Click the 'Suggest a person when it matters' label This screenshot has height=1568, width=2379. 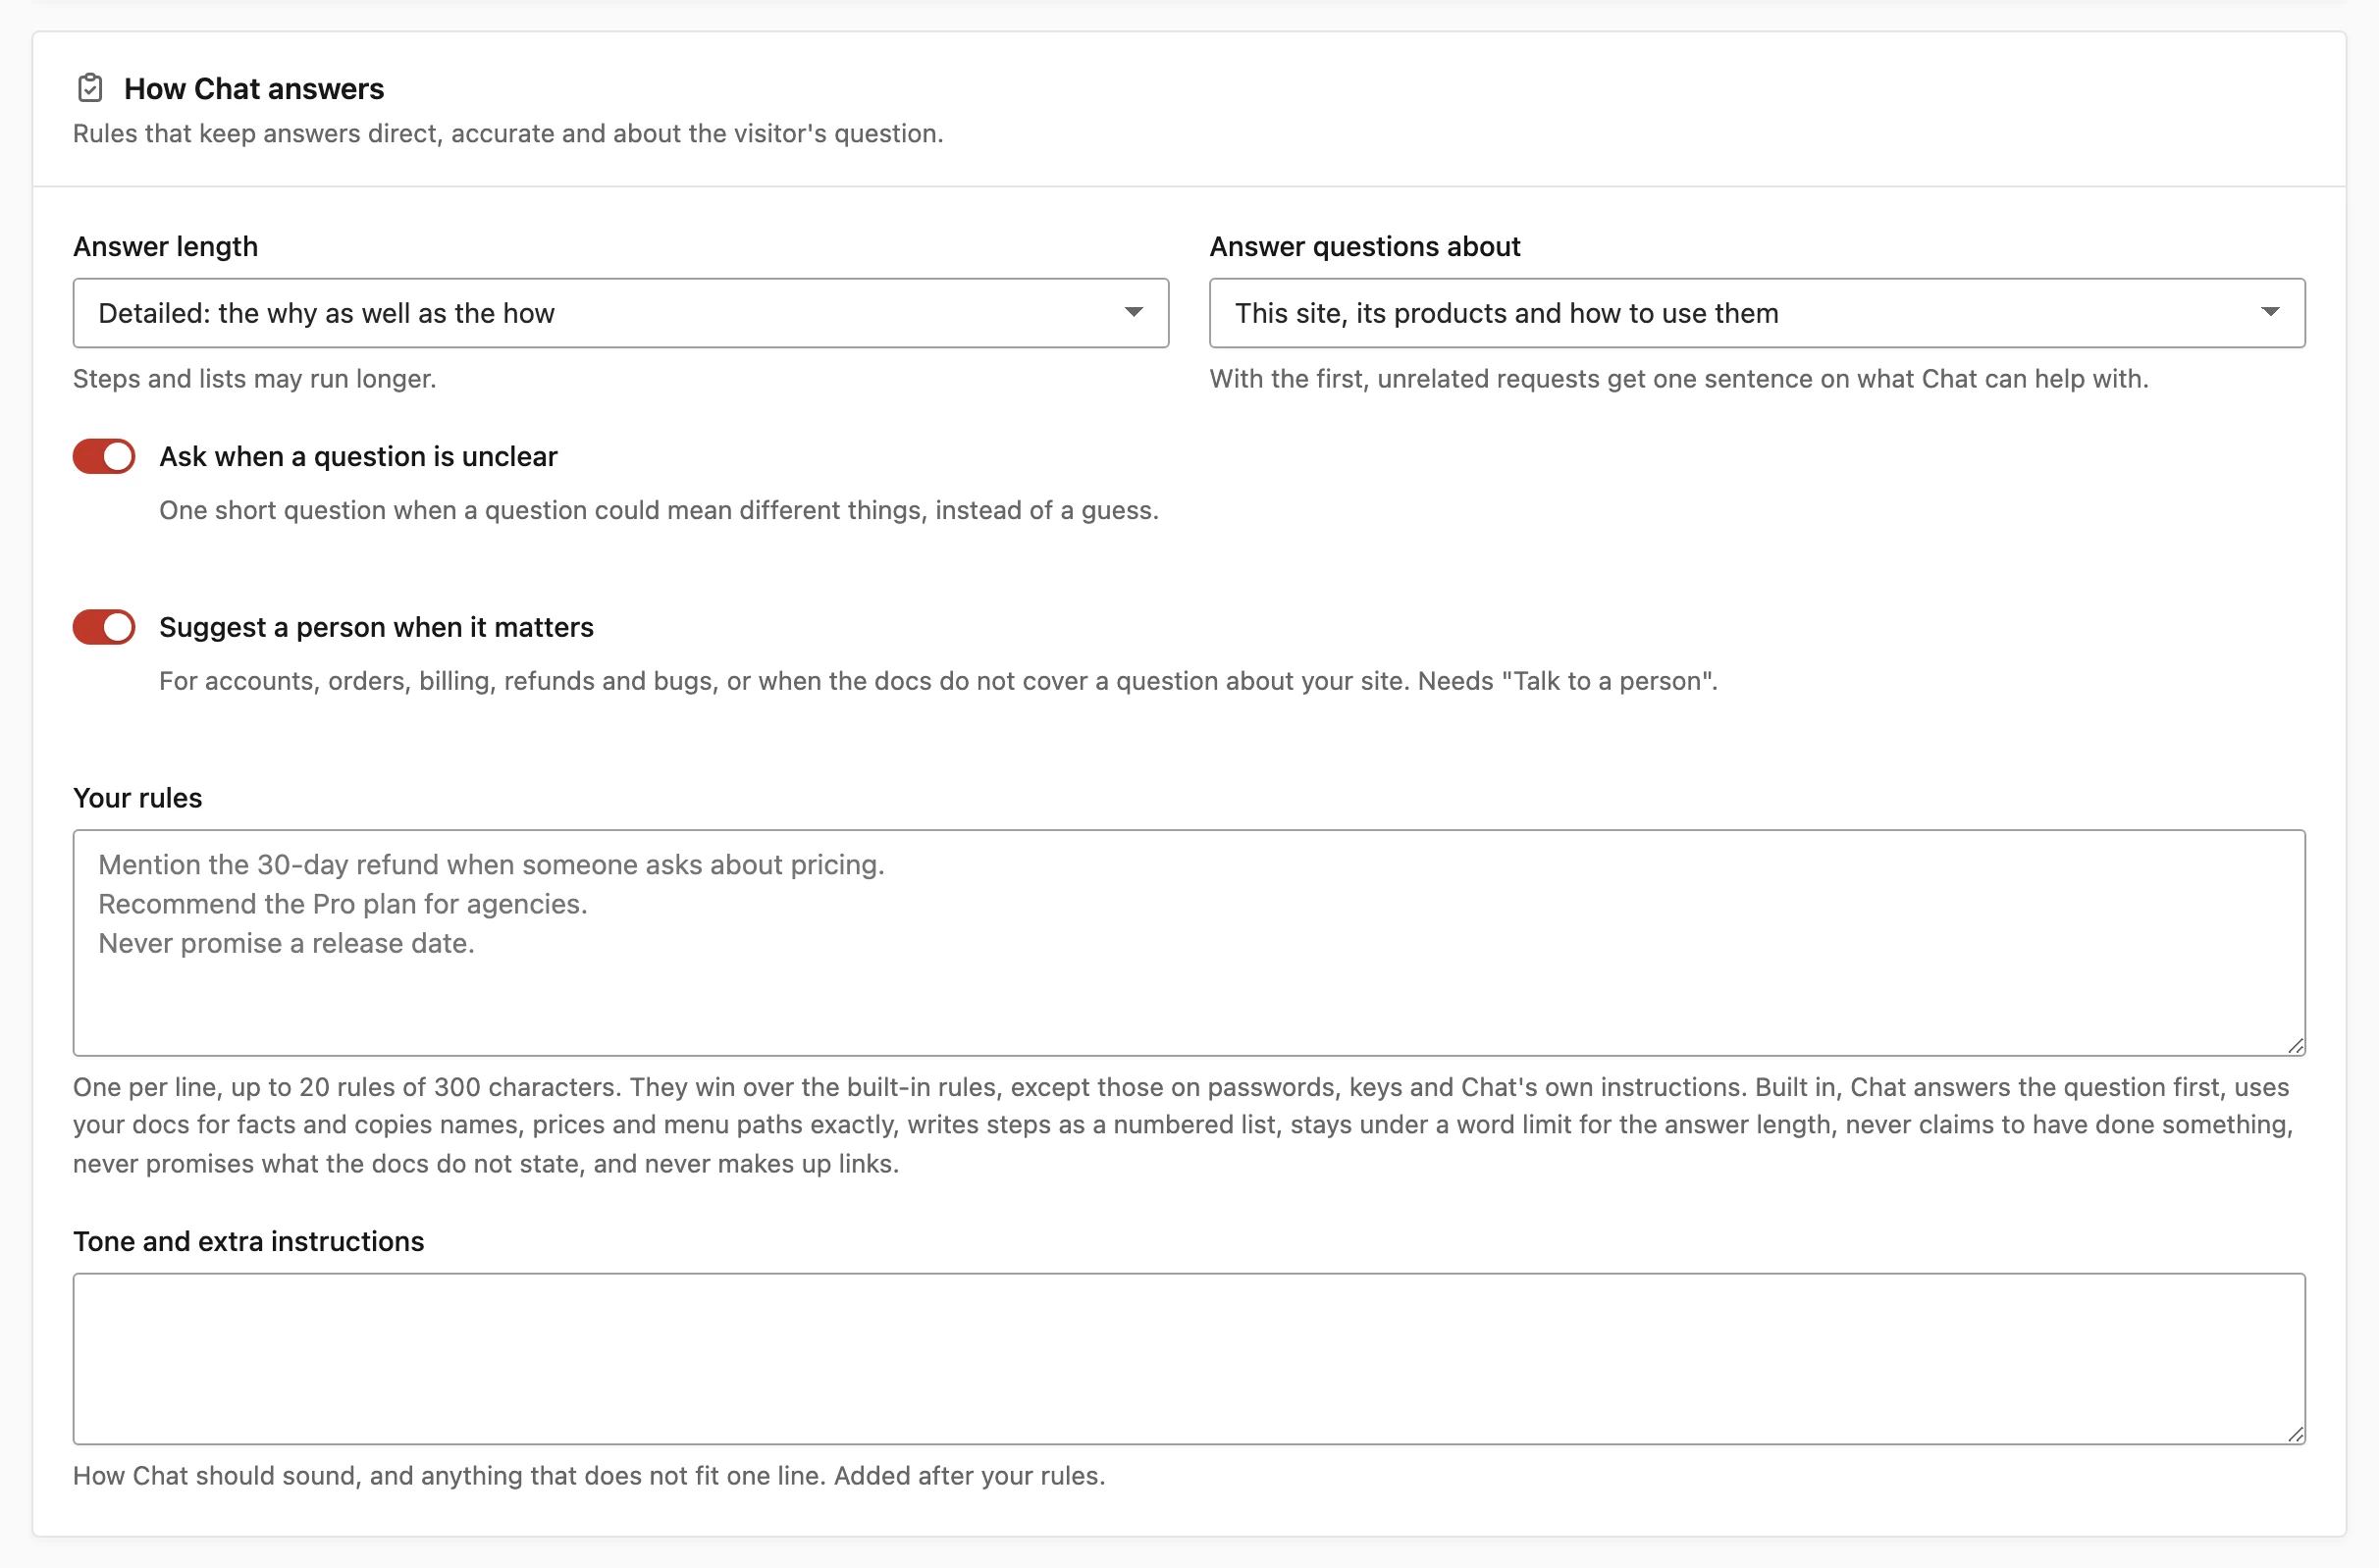coord(376,627)
